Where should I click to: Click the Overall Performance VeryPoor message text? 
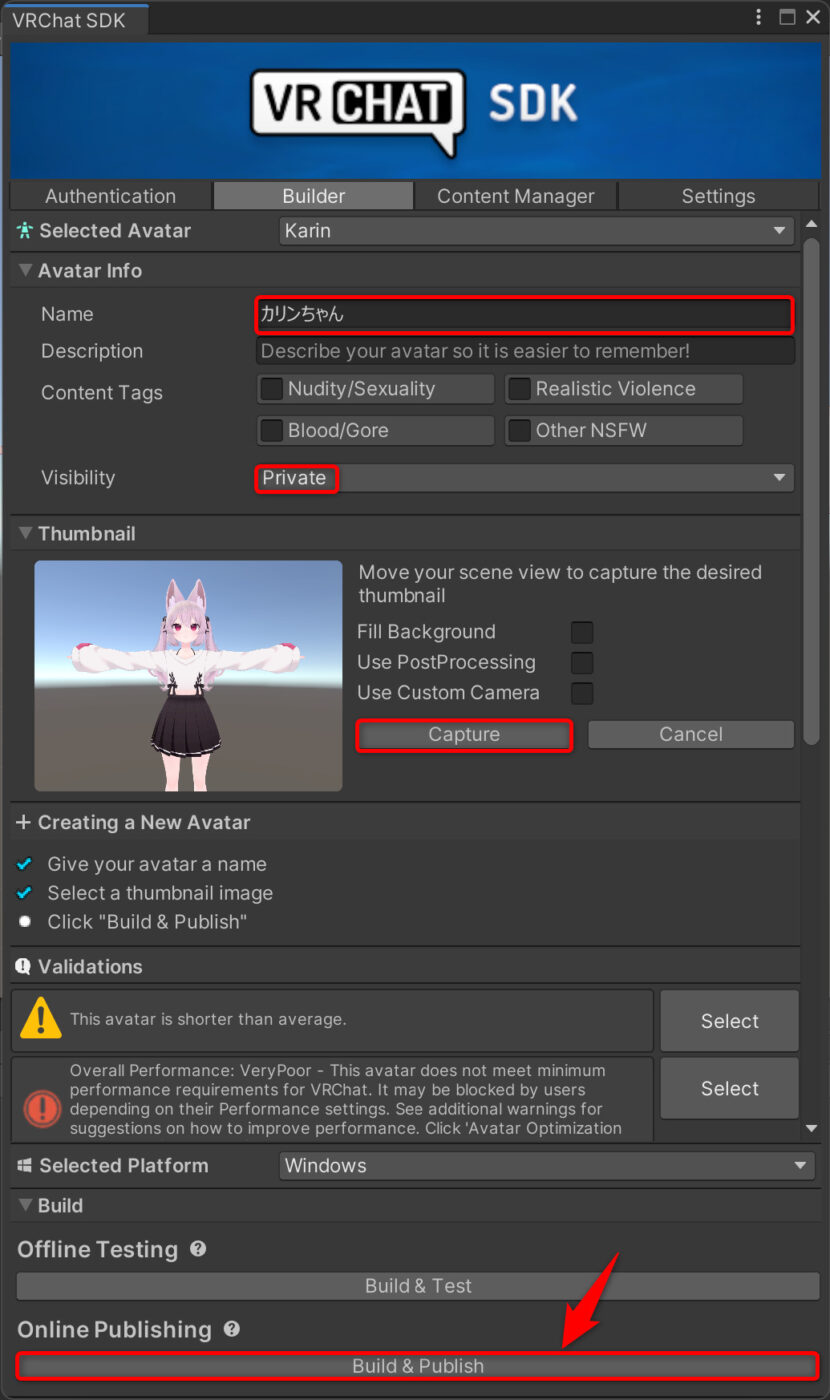(347, 1099)
